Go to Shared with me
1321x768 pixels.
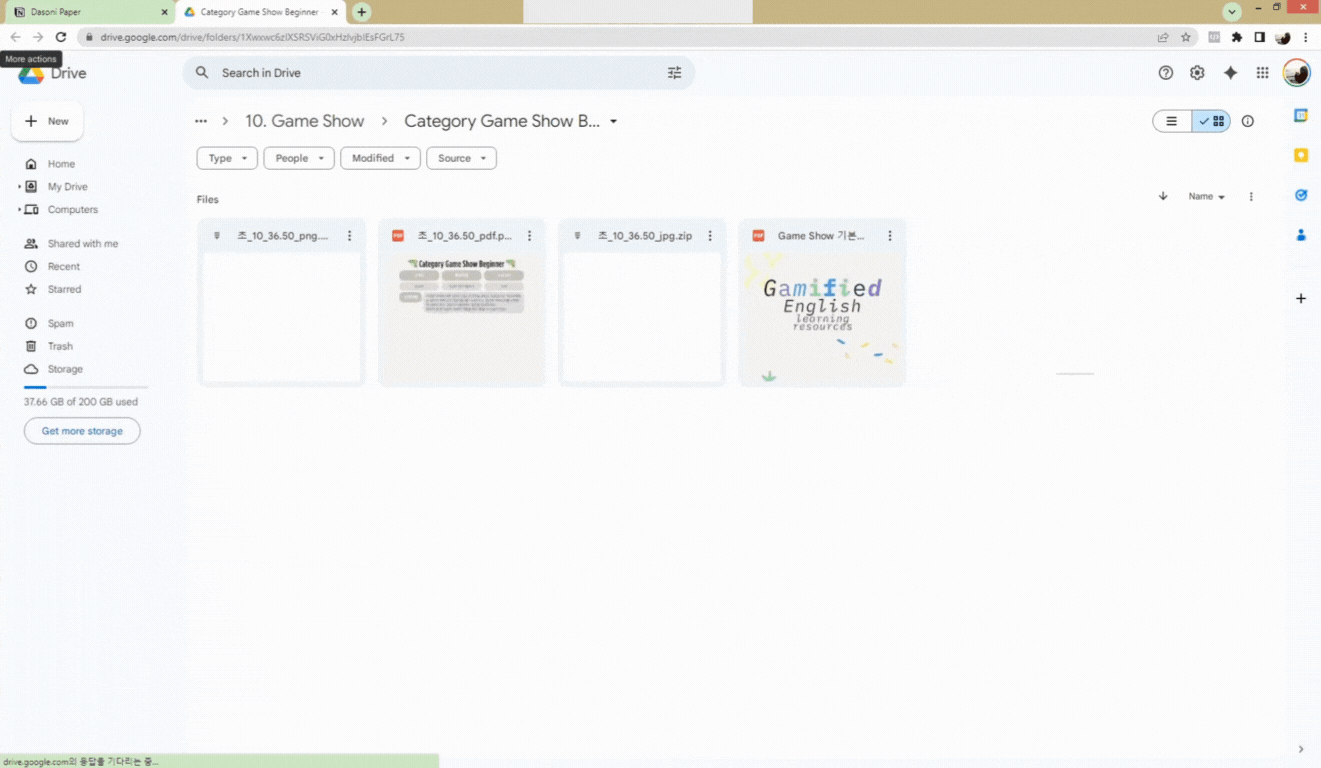point(82,244)
